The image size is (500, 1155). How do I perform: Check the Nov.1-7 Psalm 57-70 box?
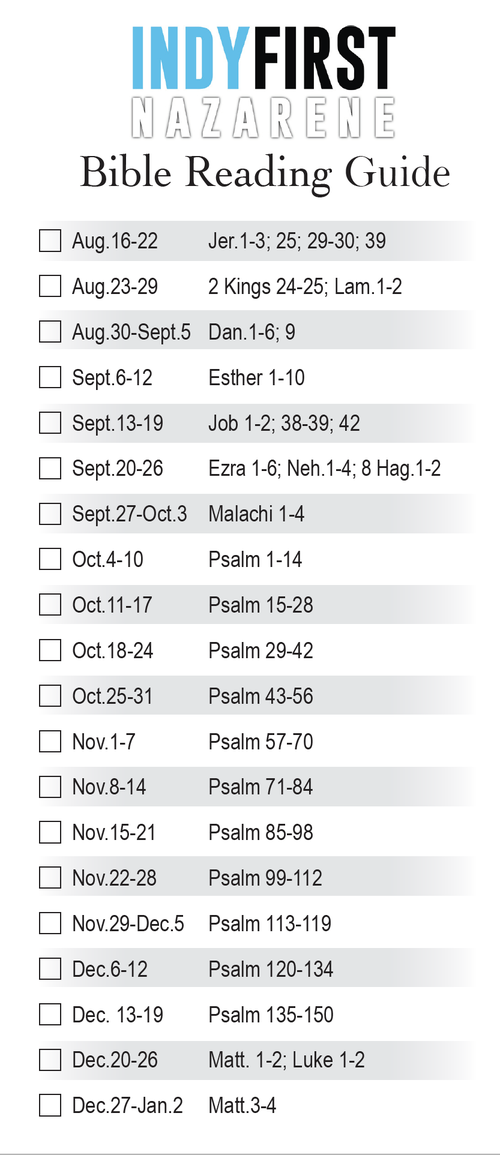[50, 742]
